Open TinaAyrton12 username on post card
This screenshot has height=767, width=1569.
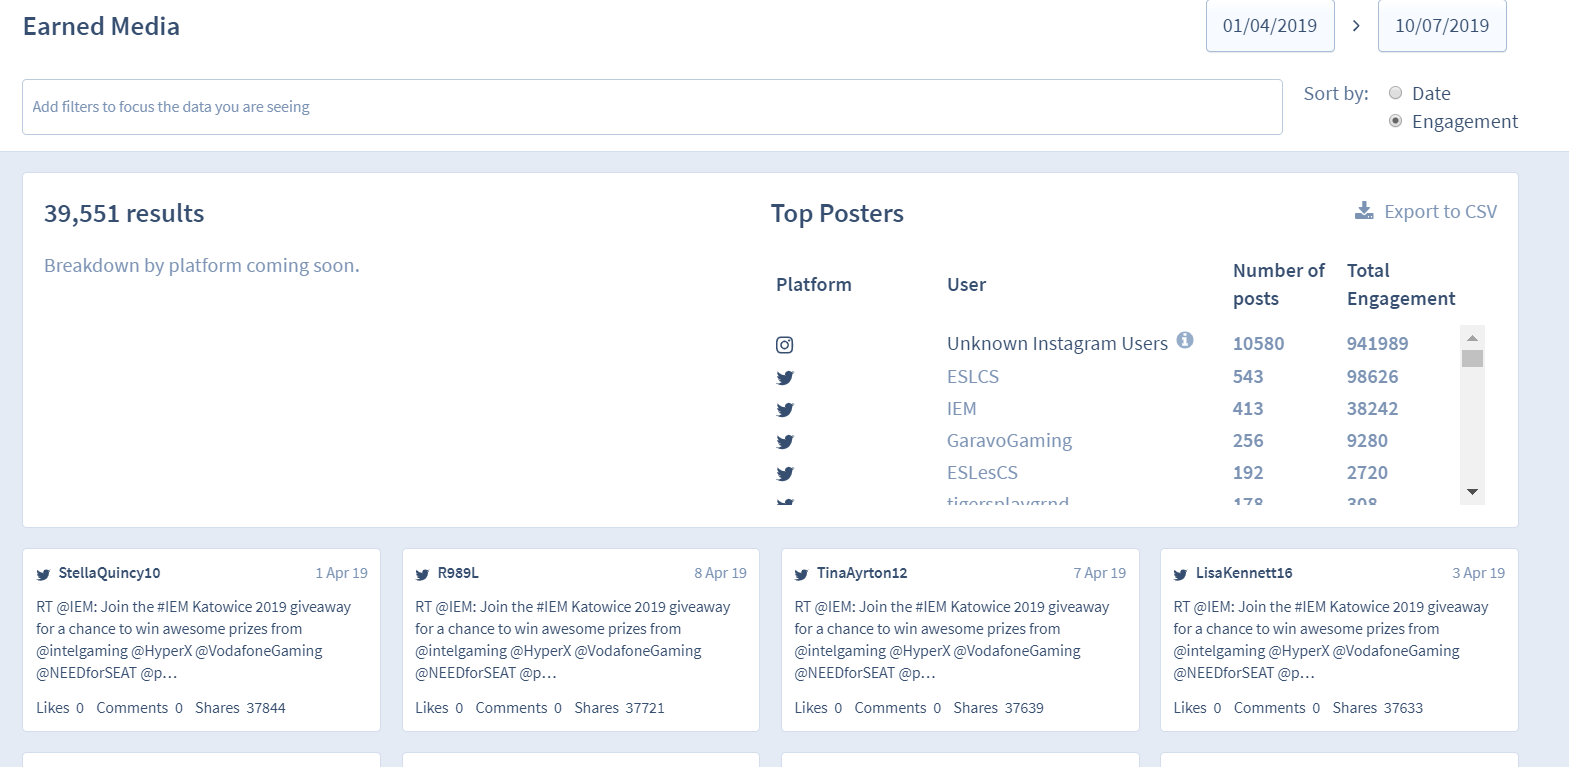862,573
